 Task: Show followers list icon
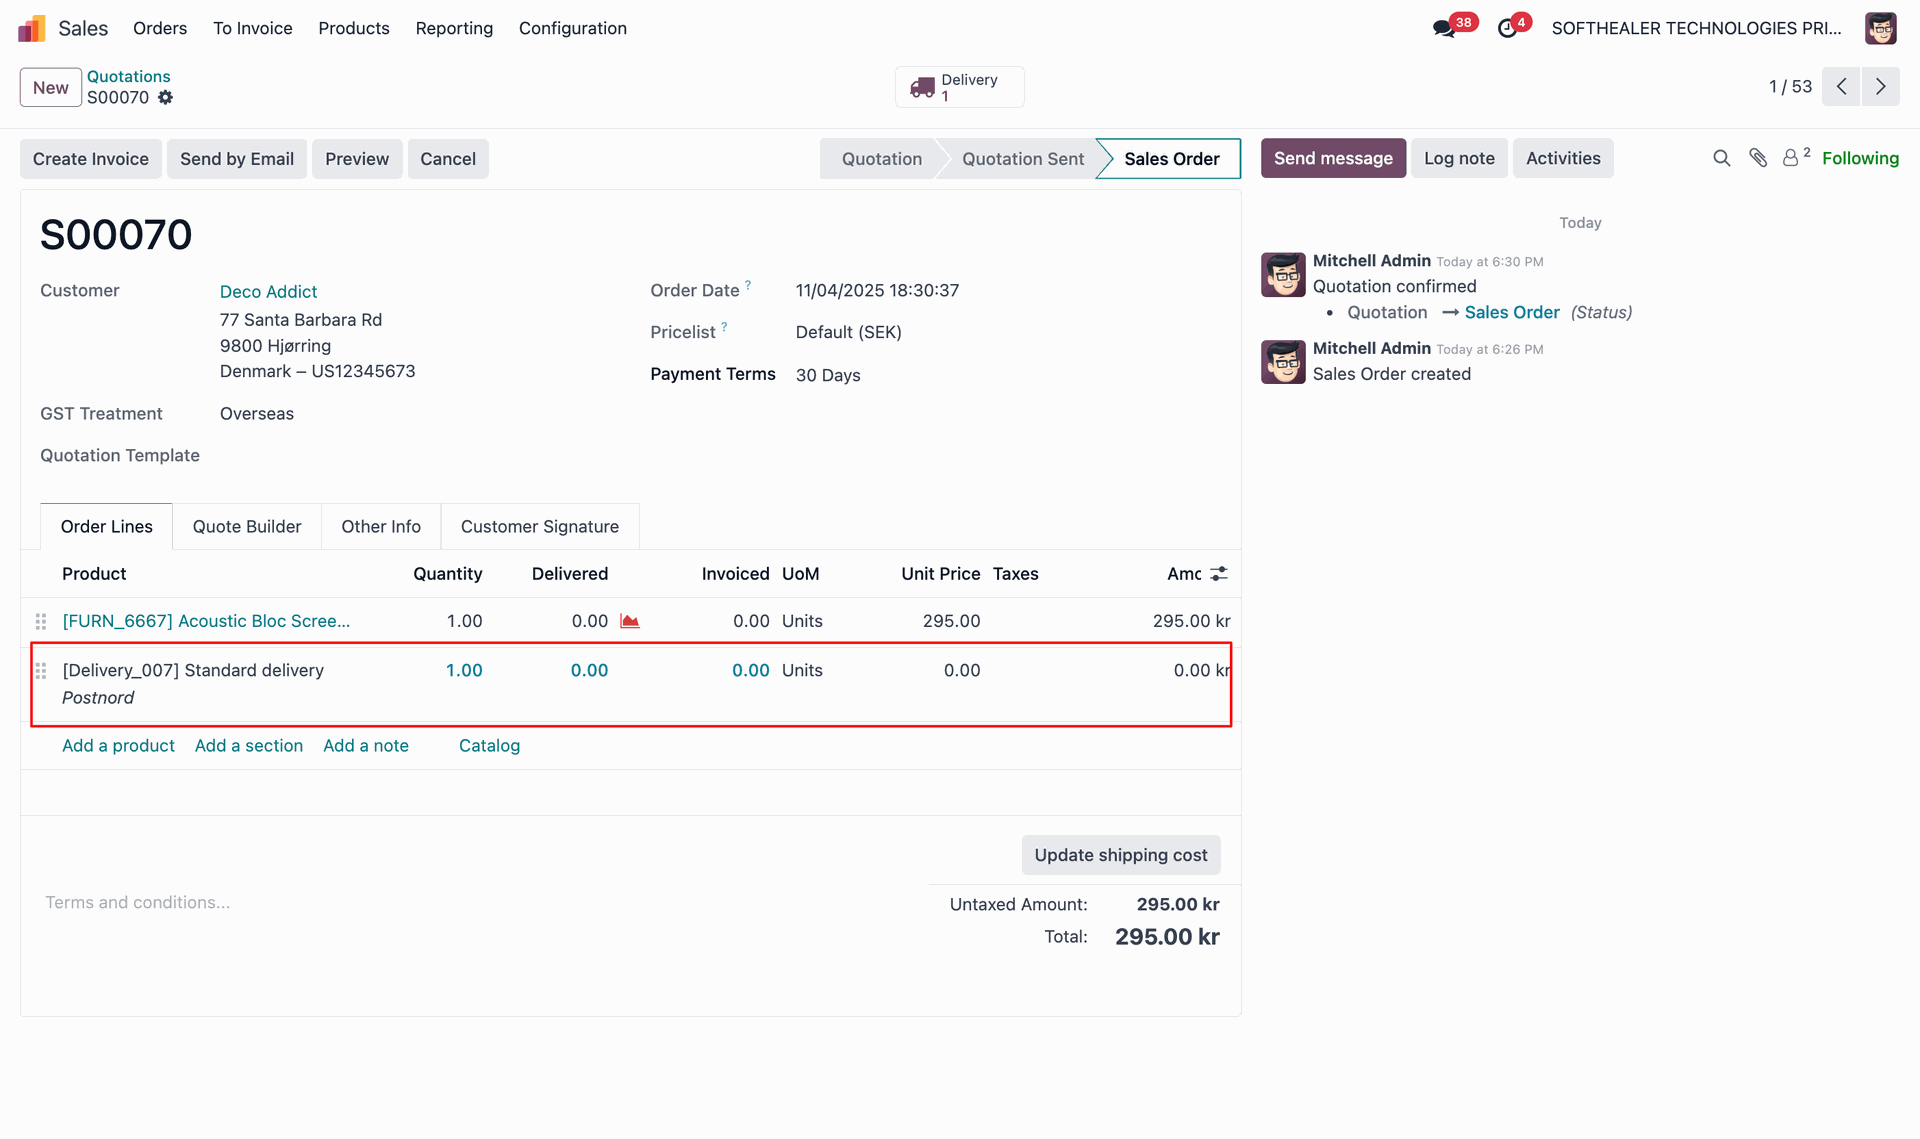[x=1791, y=158]
